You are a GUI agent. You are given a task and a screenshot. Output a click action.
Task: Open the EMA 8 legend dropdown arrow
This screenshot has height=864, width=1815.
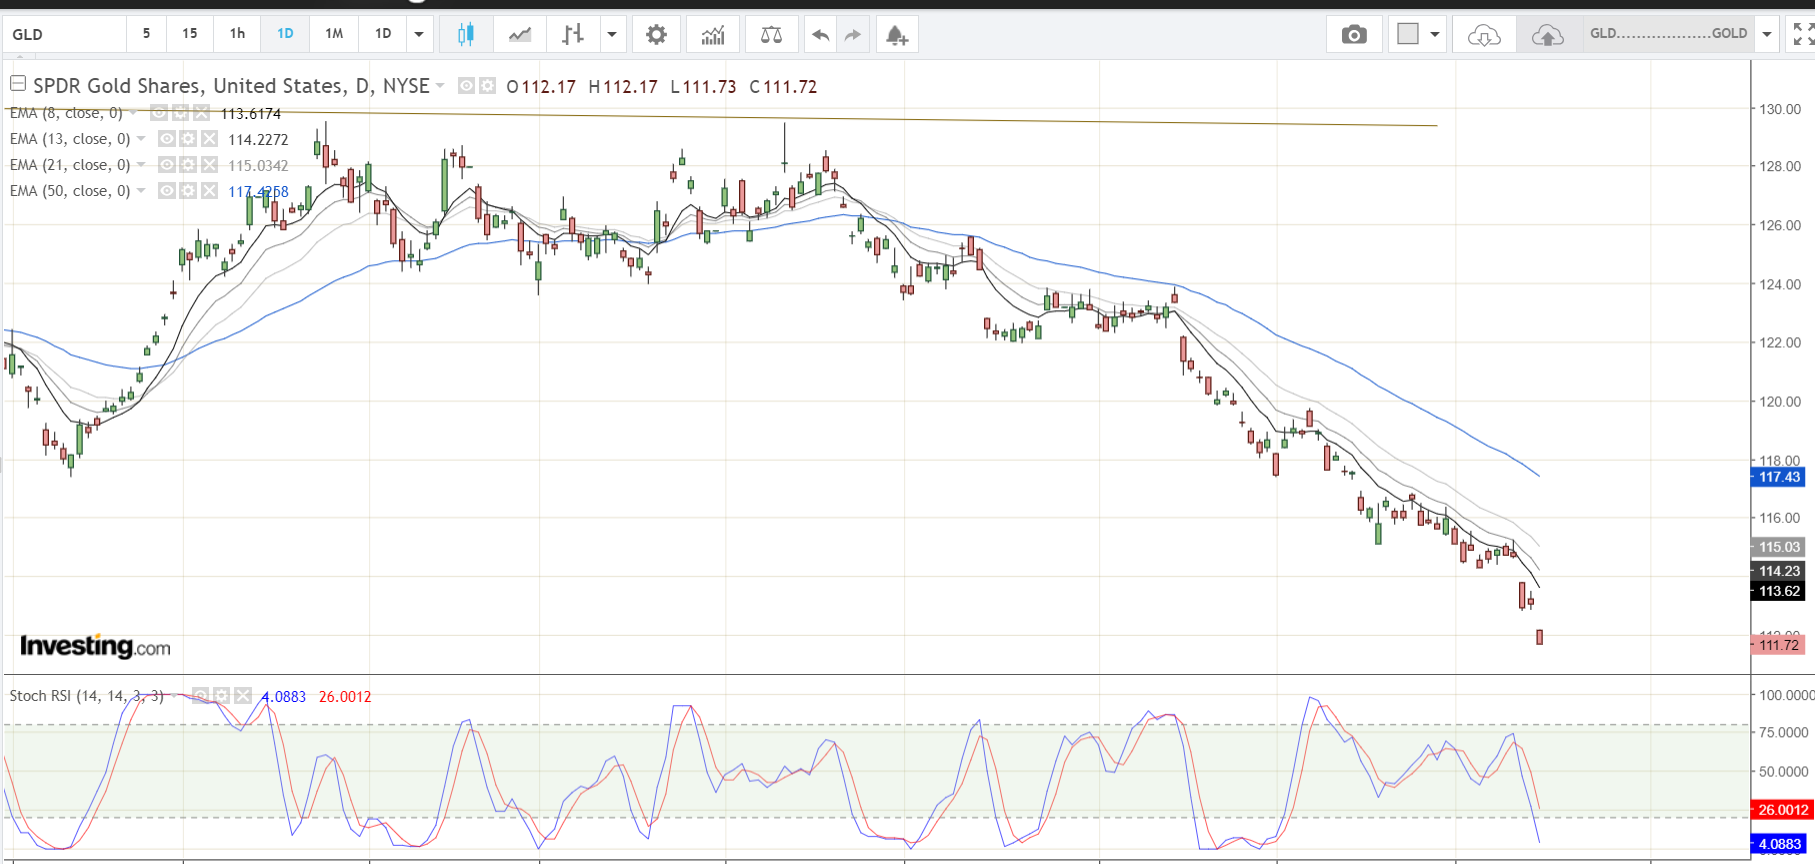click(x=133, y=113)
